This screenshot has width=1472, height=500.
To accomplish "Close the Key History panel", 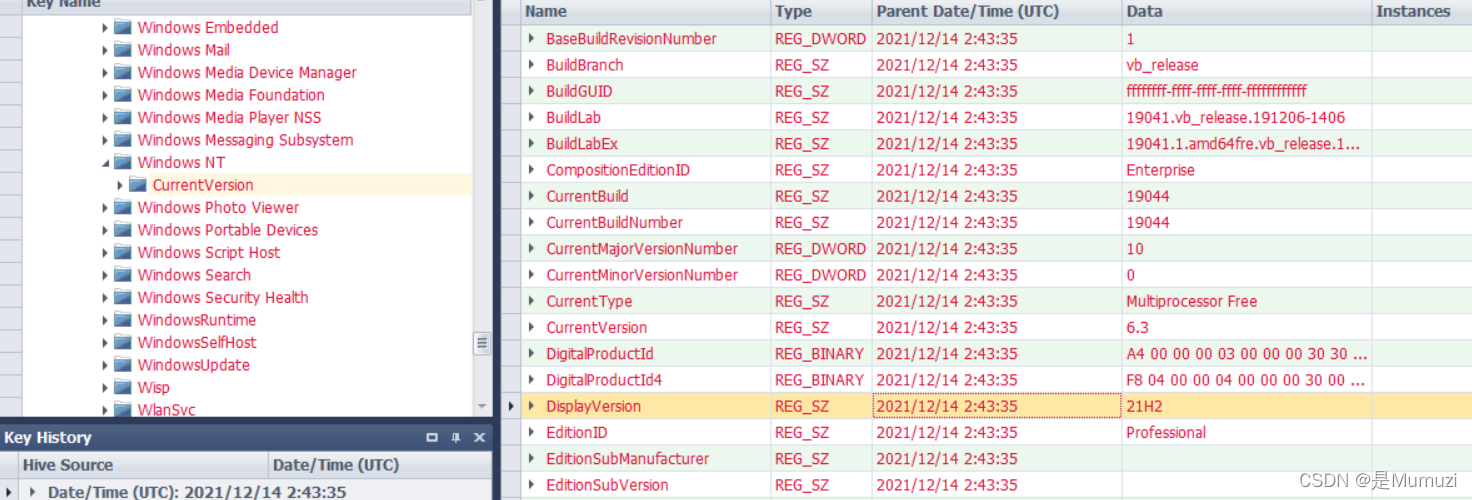I will coord(479,437).
